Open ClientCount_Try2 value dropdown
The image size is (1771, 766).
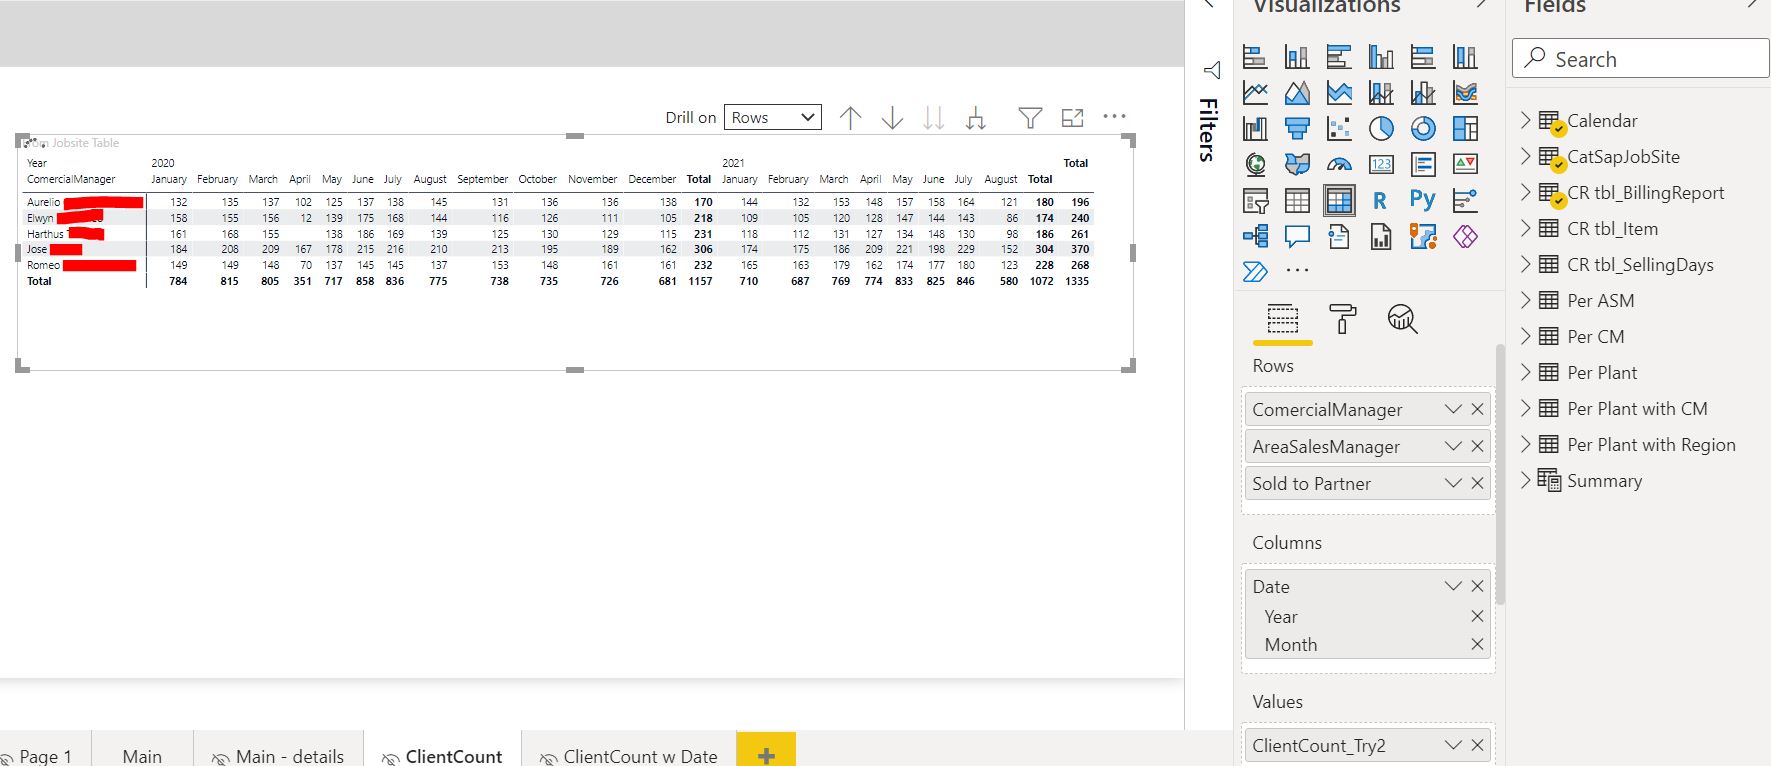[x=1453, y=745]
